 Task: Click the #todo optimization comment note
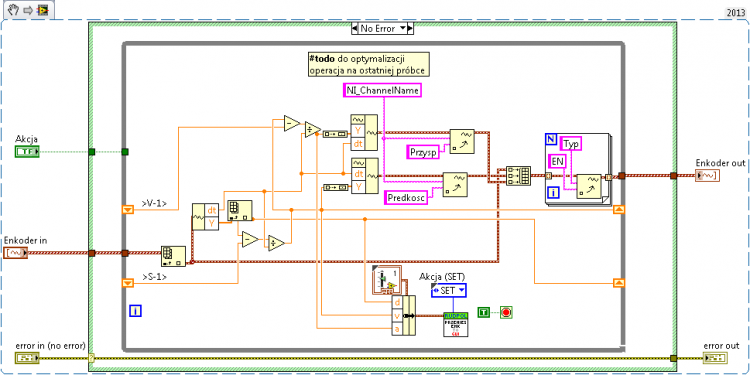[x=367, y=65]
